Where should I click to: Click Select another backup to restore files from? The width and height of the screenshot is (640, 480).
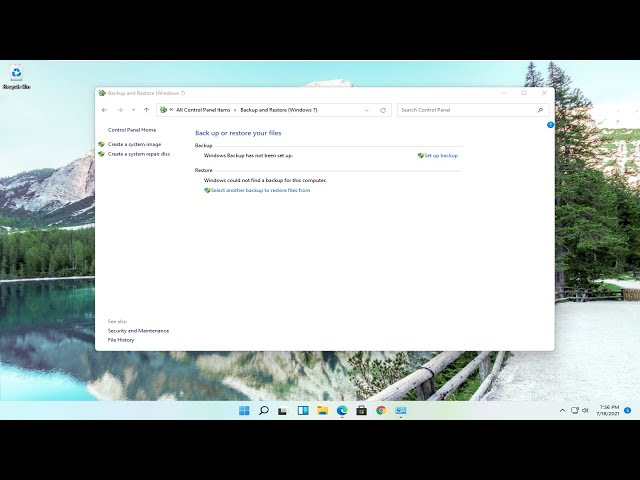260,190
